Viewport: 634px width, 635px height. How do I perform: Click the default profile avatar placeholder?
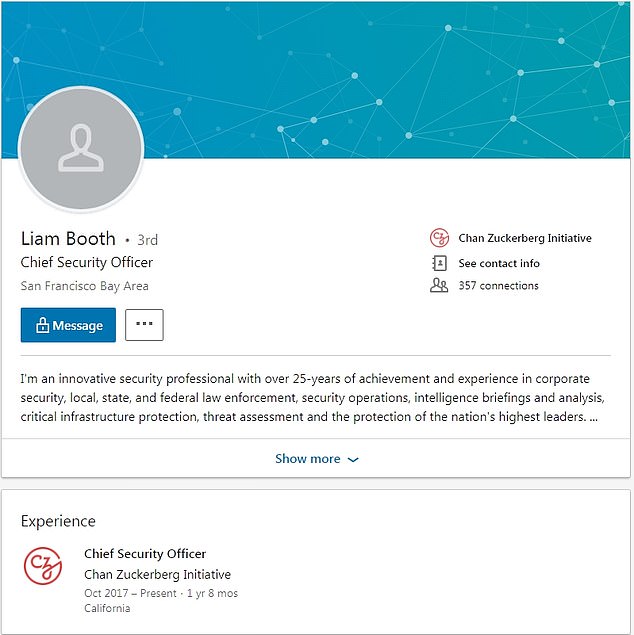[x=81, y=149]
